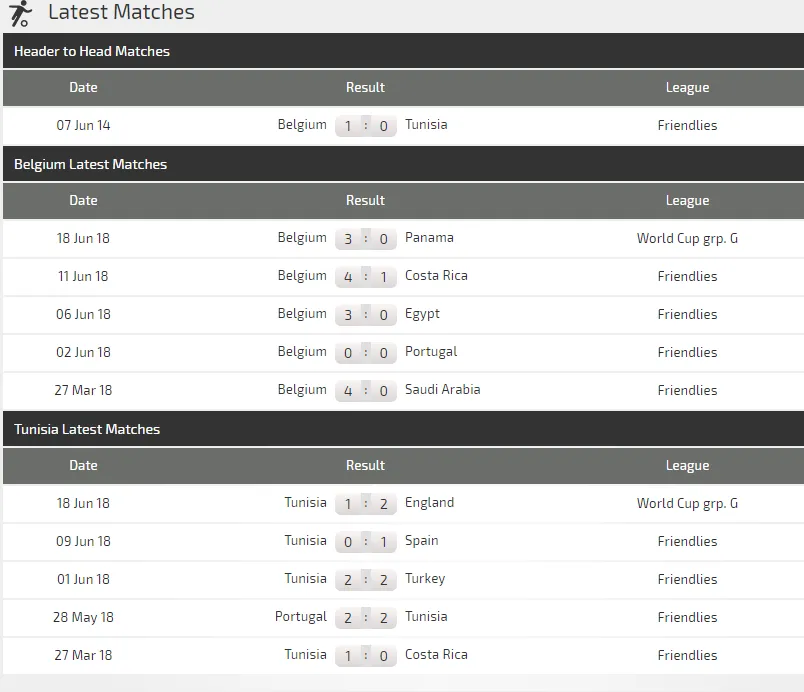Screen dimensions: 804x692
Task: Open Egypt team link
Action: tap(422, 314)
